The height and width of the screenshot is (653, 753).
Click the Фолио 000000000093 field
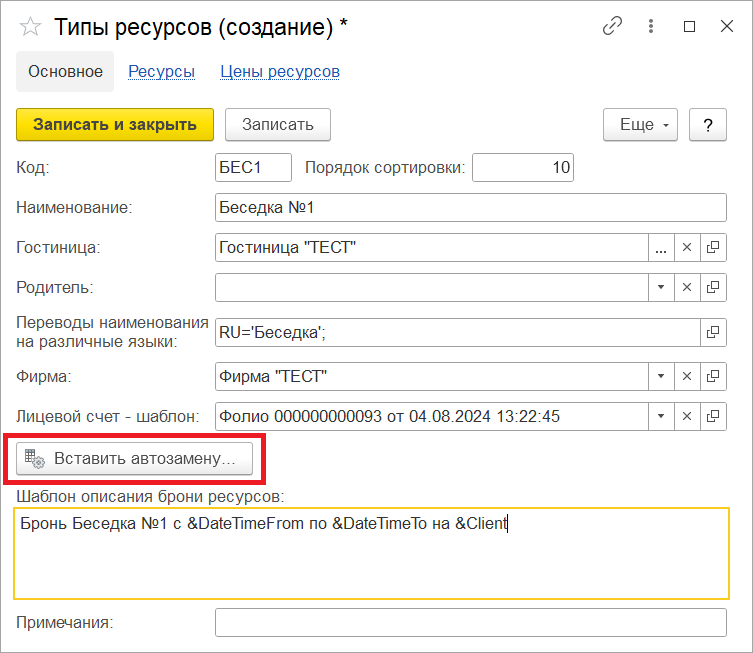pyautogui.click(x=431, y=416)
